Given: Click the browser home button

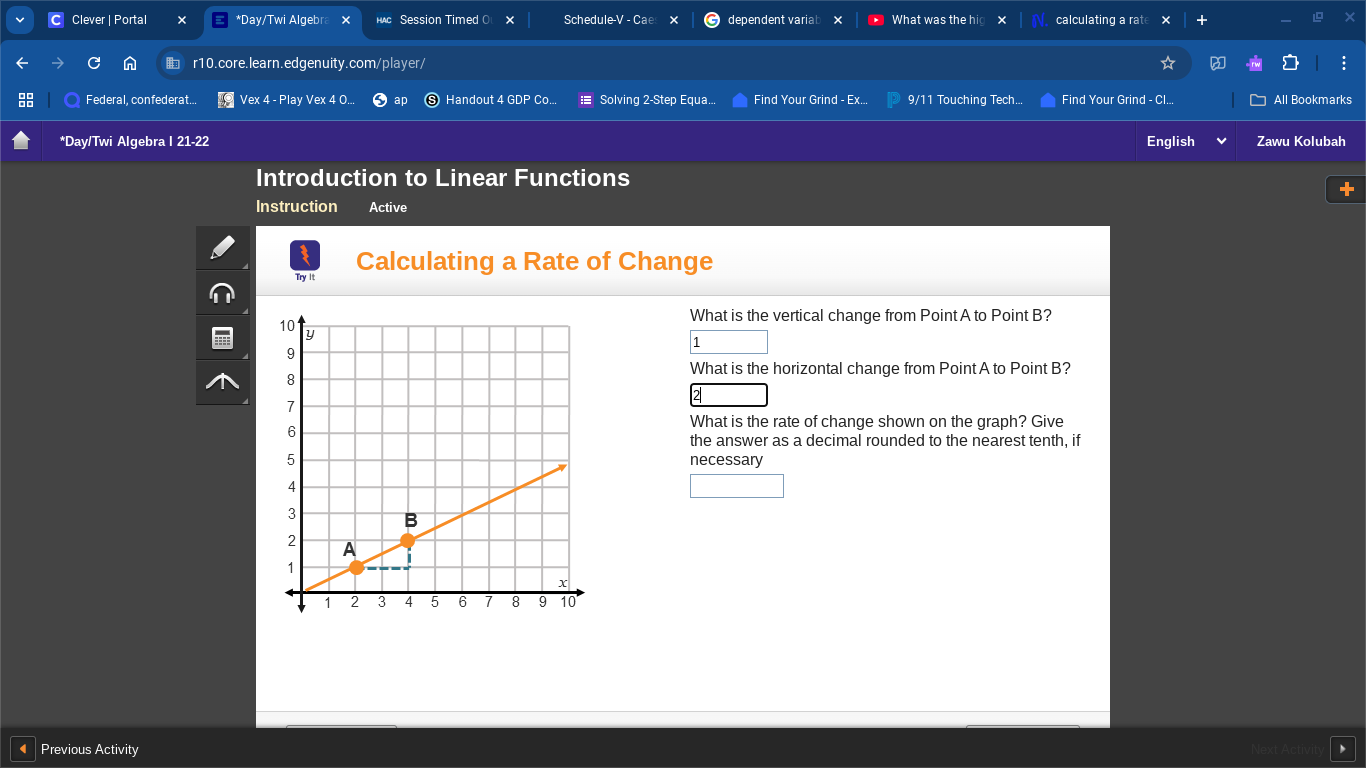Looking at the screenshot, I should (x=130, y=62).
